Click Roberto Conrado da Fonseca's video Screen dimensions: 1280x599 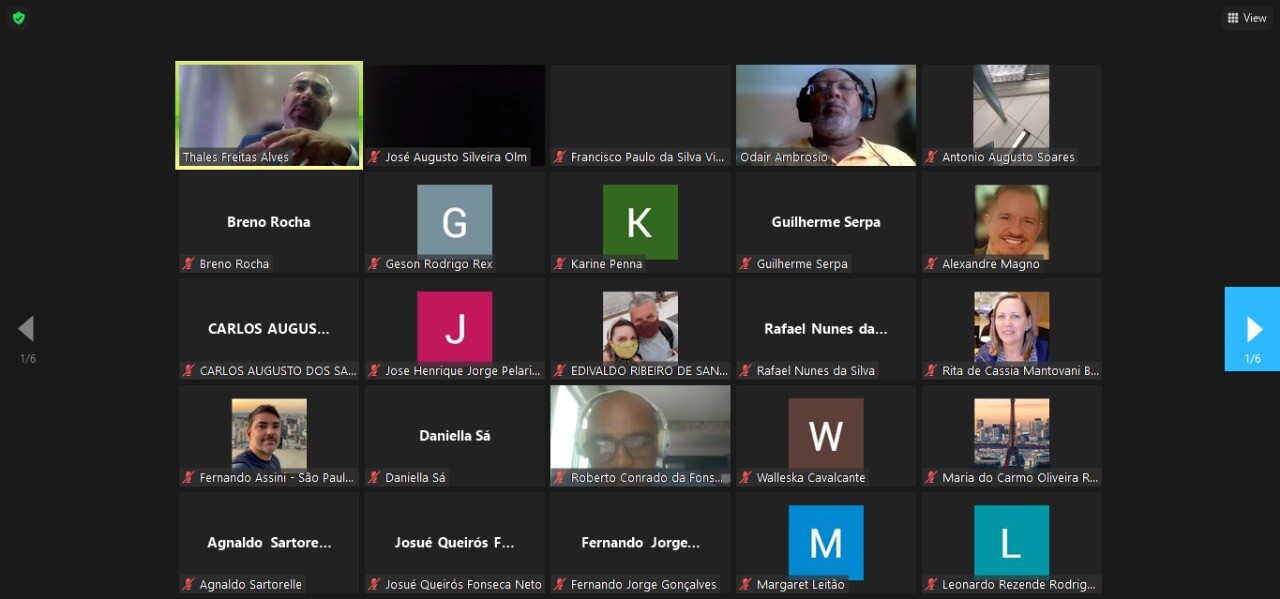click(x=640, y=430)
